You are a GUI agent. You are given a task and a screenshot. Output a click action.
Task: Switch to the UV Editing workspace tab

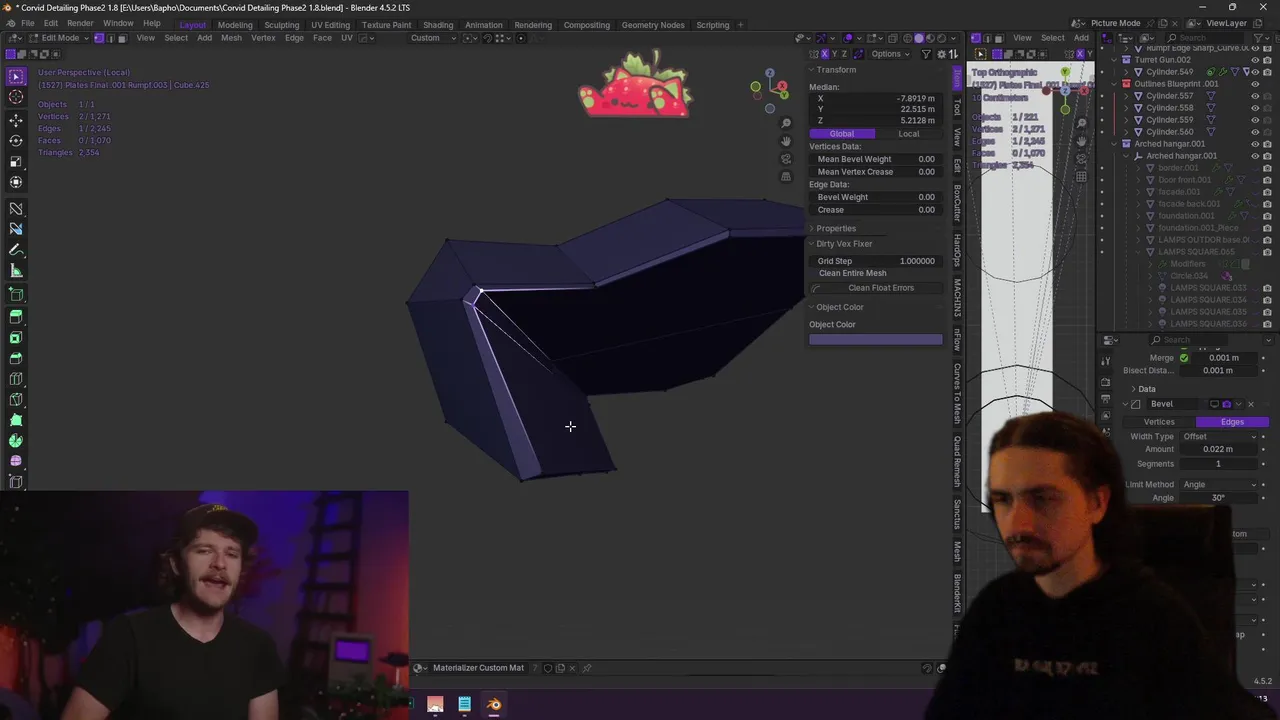pos(330,25)
